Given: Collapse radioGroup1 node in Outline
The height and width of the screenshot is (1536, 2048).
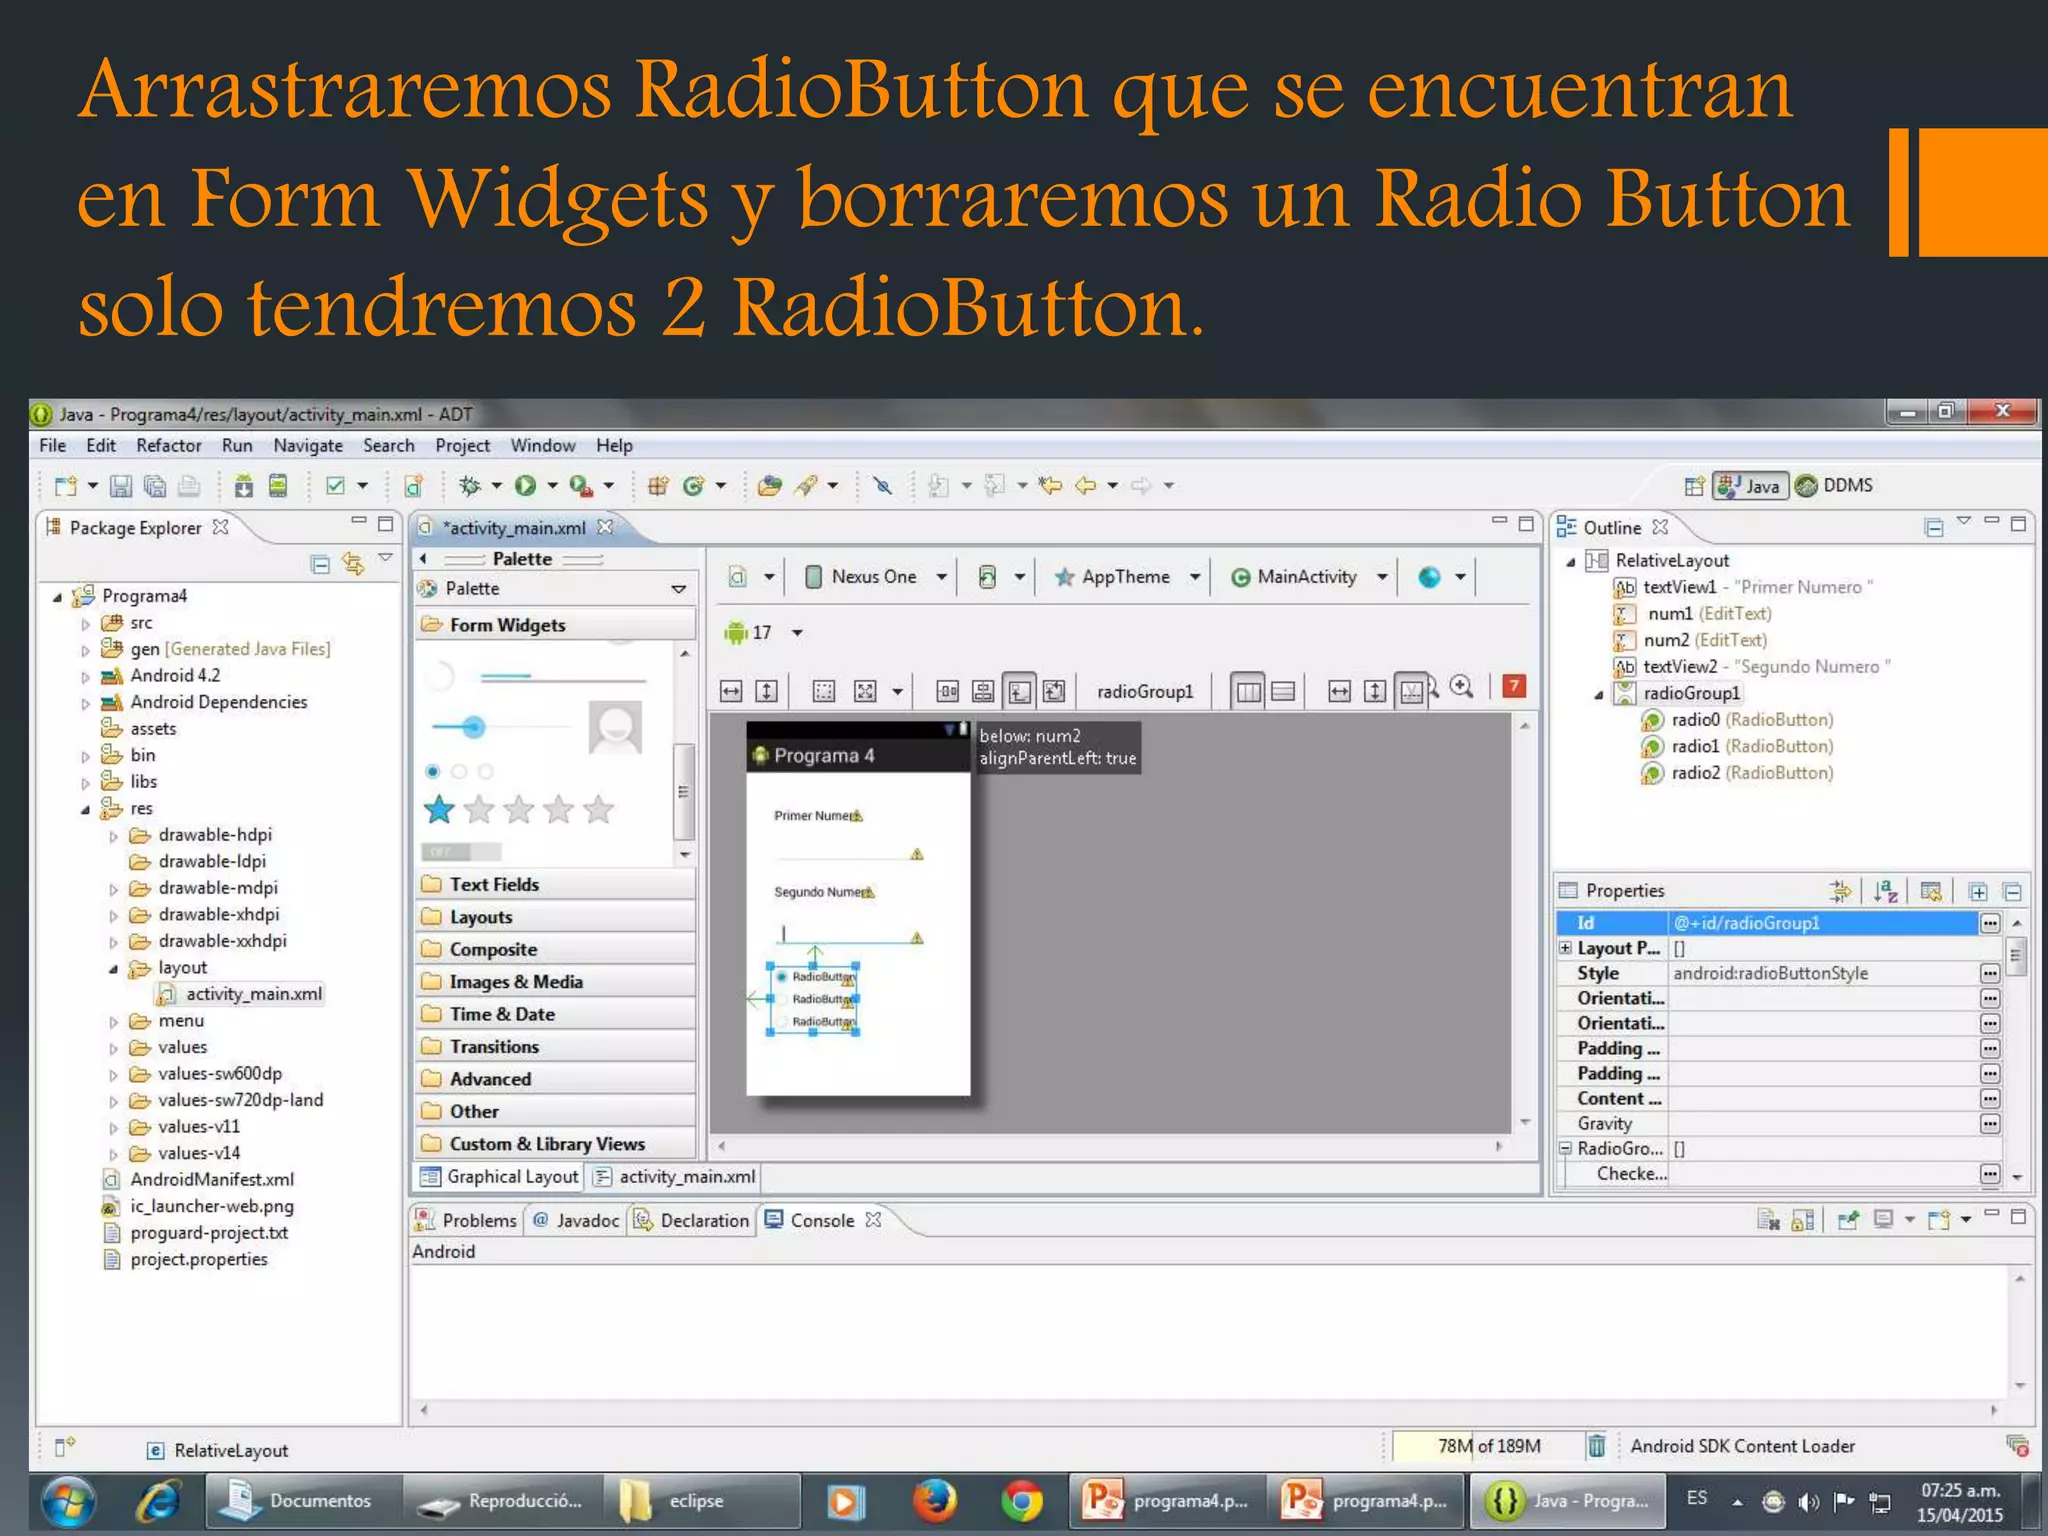Looking at the screenshot, I should point(1598,694).
